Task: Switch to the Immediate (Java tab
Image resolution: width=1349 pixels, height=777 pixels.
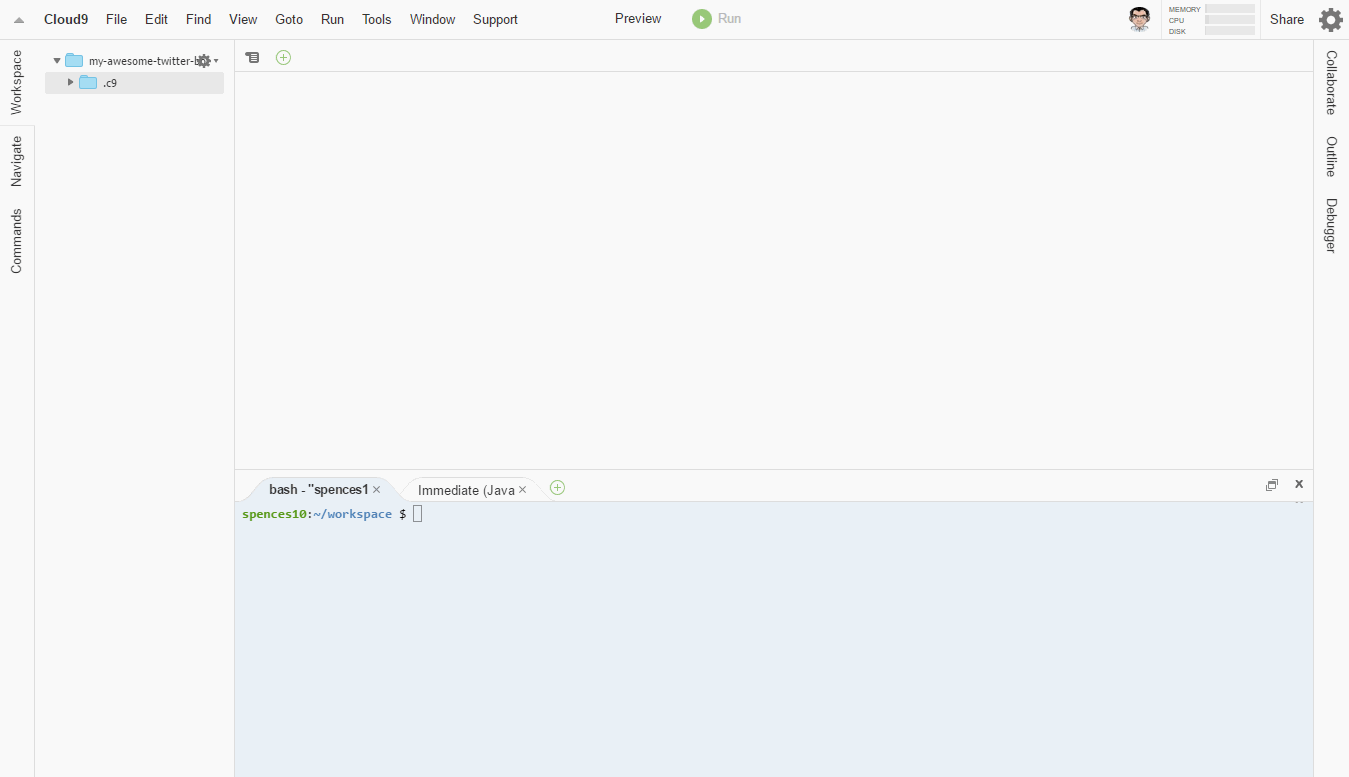Action: coord(466,490)
